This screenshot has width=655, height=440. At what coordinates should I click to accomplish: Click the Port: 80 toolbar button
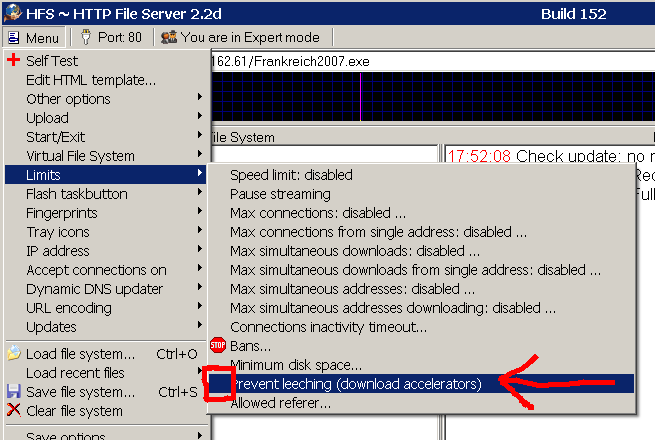point(112,37)
